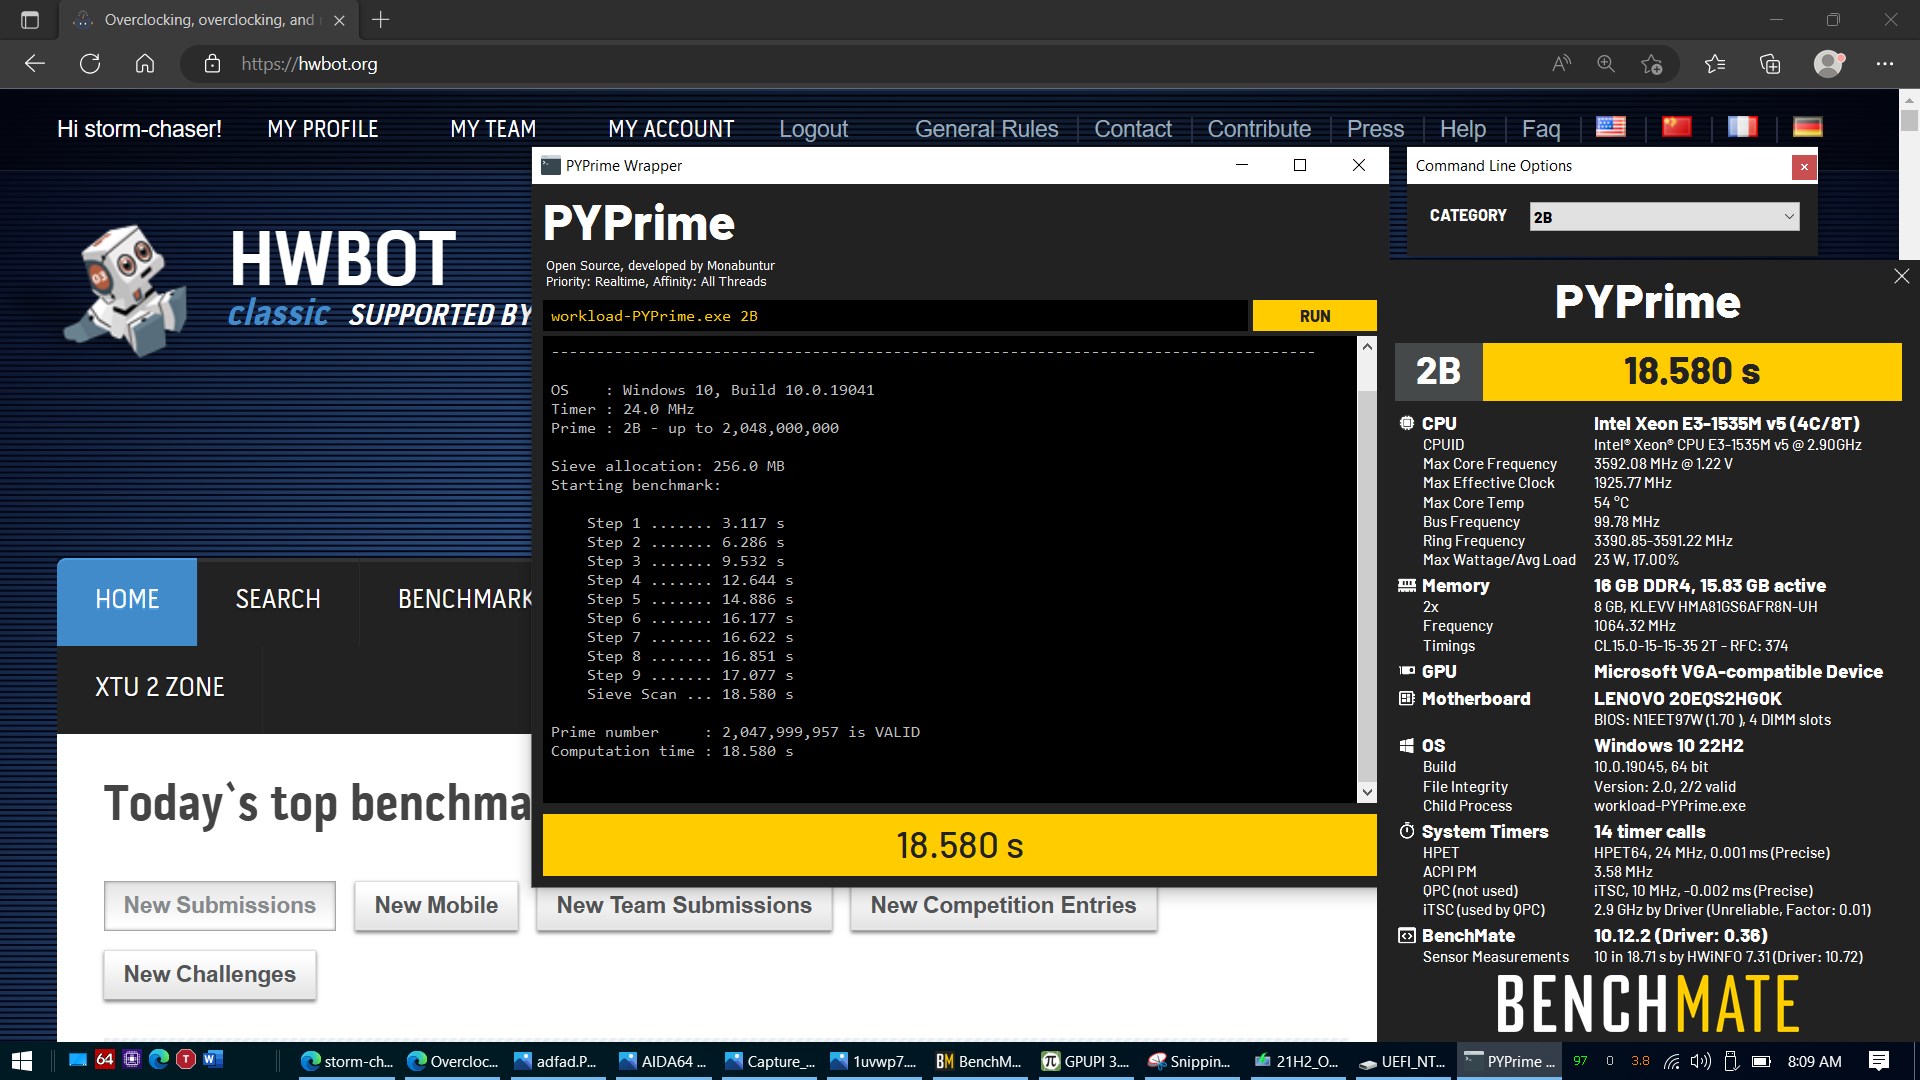Open pinned Word icon on taskbar
This screenshot has width=1920, height=1080.
coord(212,1059)
